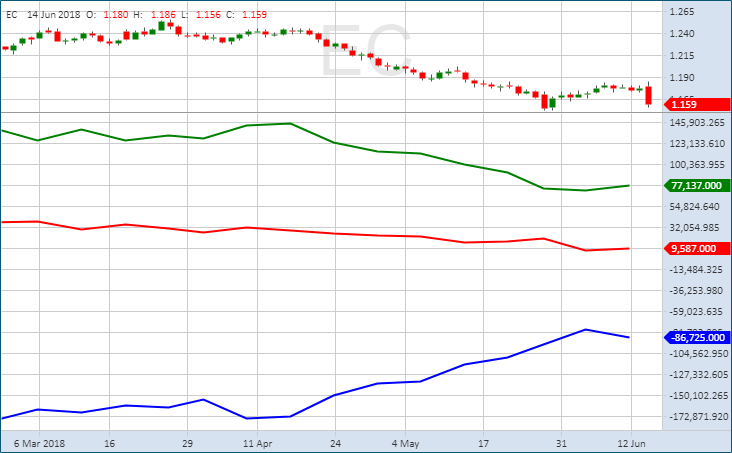Click the close value C: 1.159
Screen dimensions: 732x453
click(252, 15)
